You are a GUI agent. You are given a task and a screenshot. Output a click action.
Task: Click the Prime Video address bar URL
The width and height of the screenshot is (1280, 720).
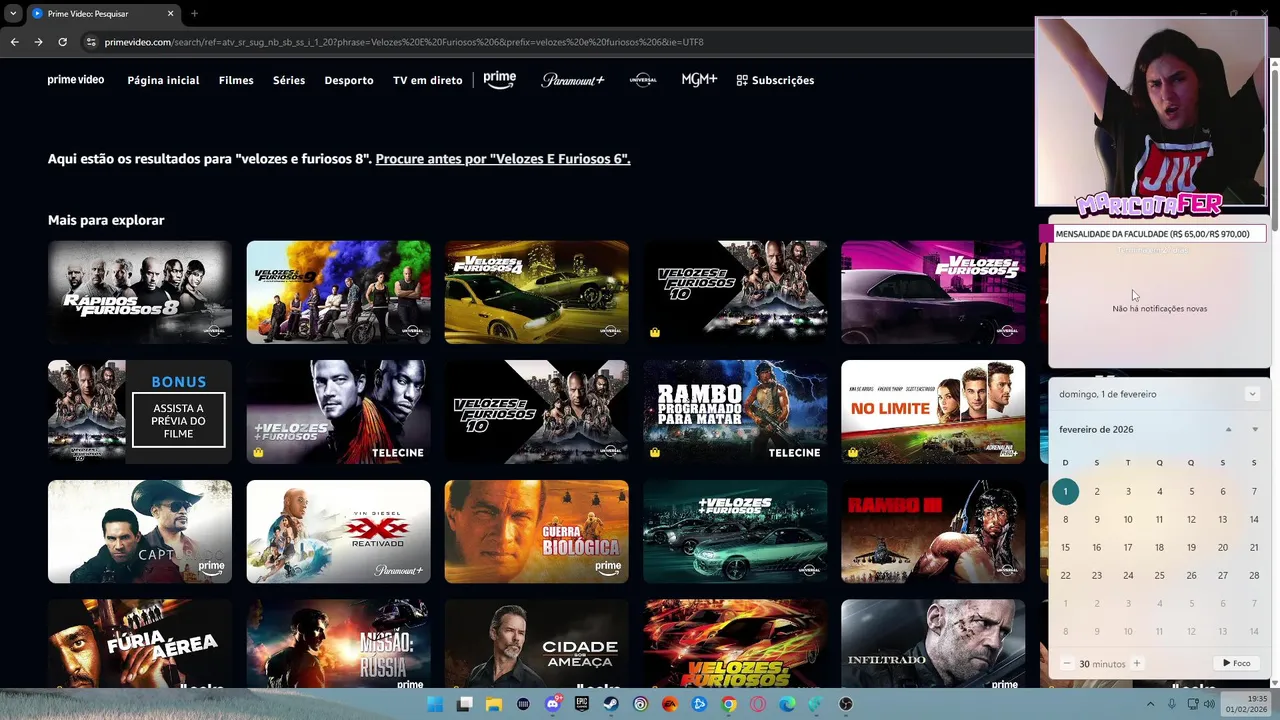point(403,42)
